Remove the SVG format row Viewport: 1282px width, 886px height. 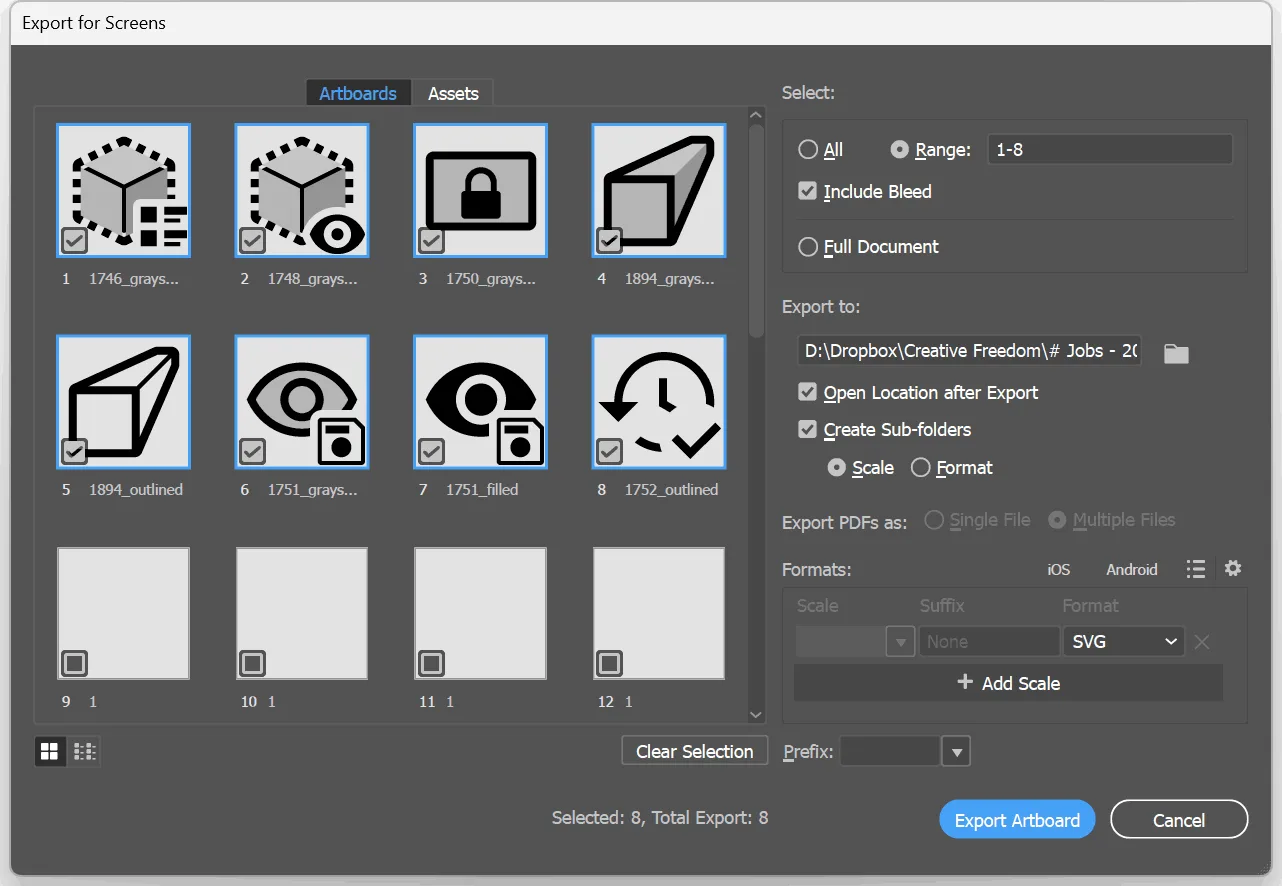pos(1201,641)
